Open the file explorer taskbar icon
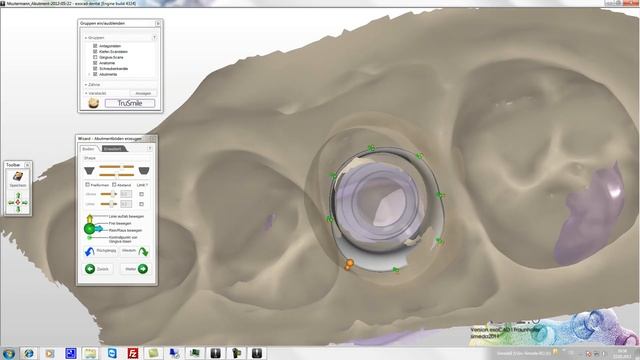 (90, 353)
